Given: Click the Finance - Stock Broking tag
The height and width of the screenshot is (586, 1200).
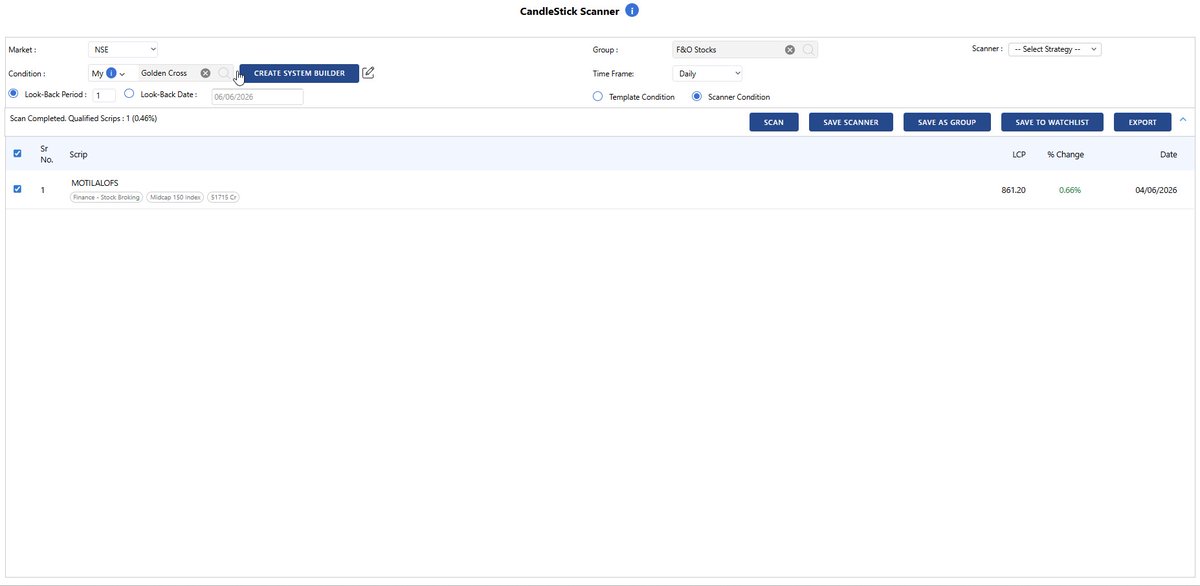Looking at the screenshot, I should point(106,198).
